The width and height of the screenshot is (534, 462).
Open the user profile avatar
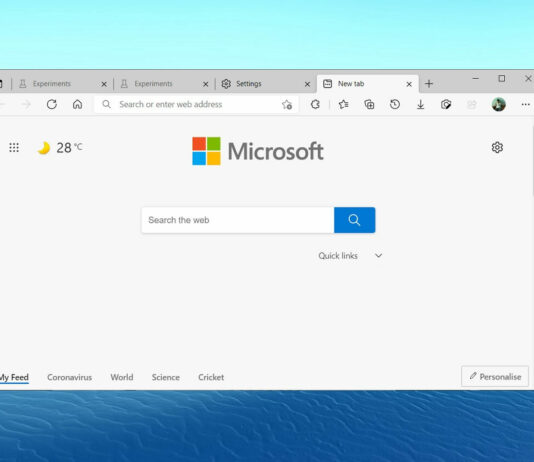pyautogui.click(x=499, y=104)
